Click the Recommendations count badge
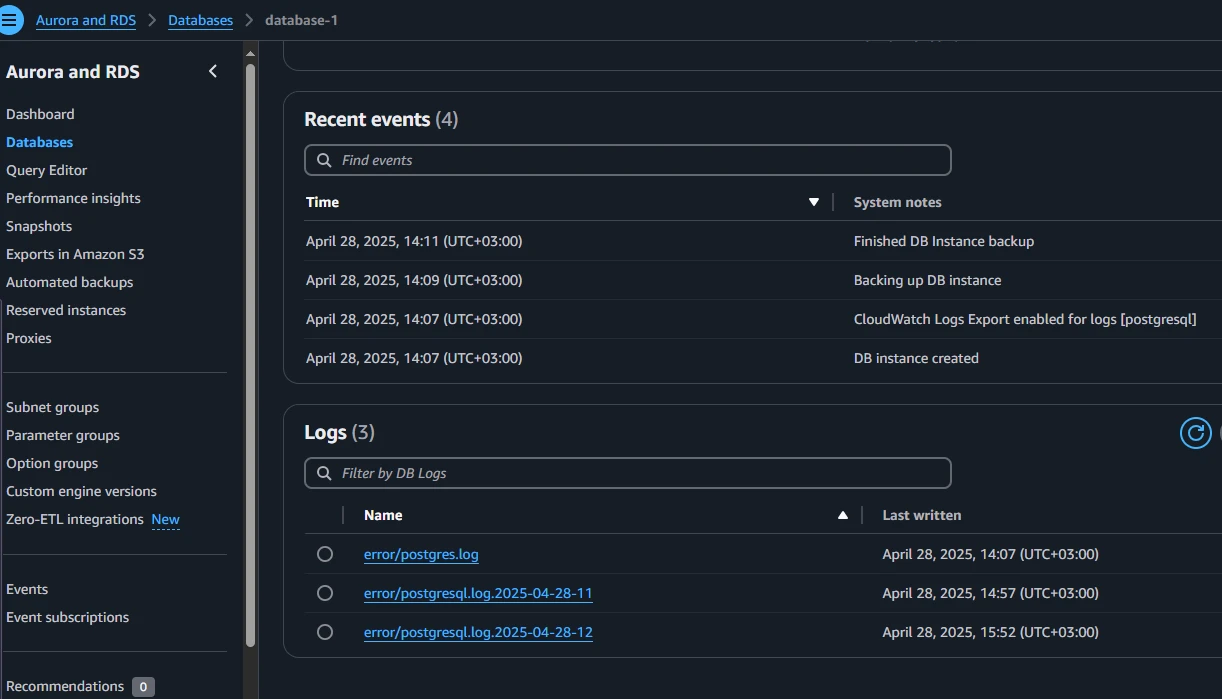This screenshot has width=1222, height=699. tap(143, 687)
